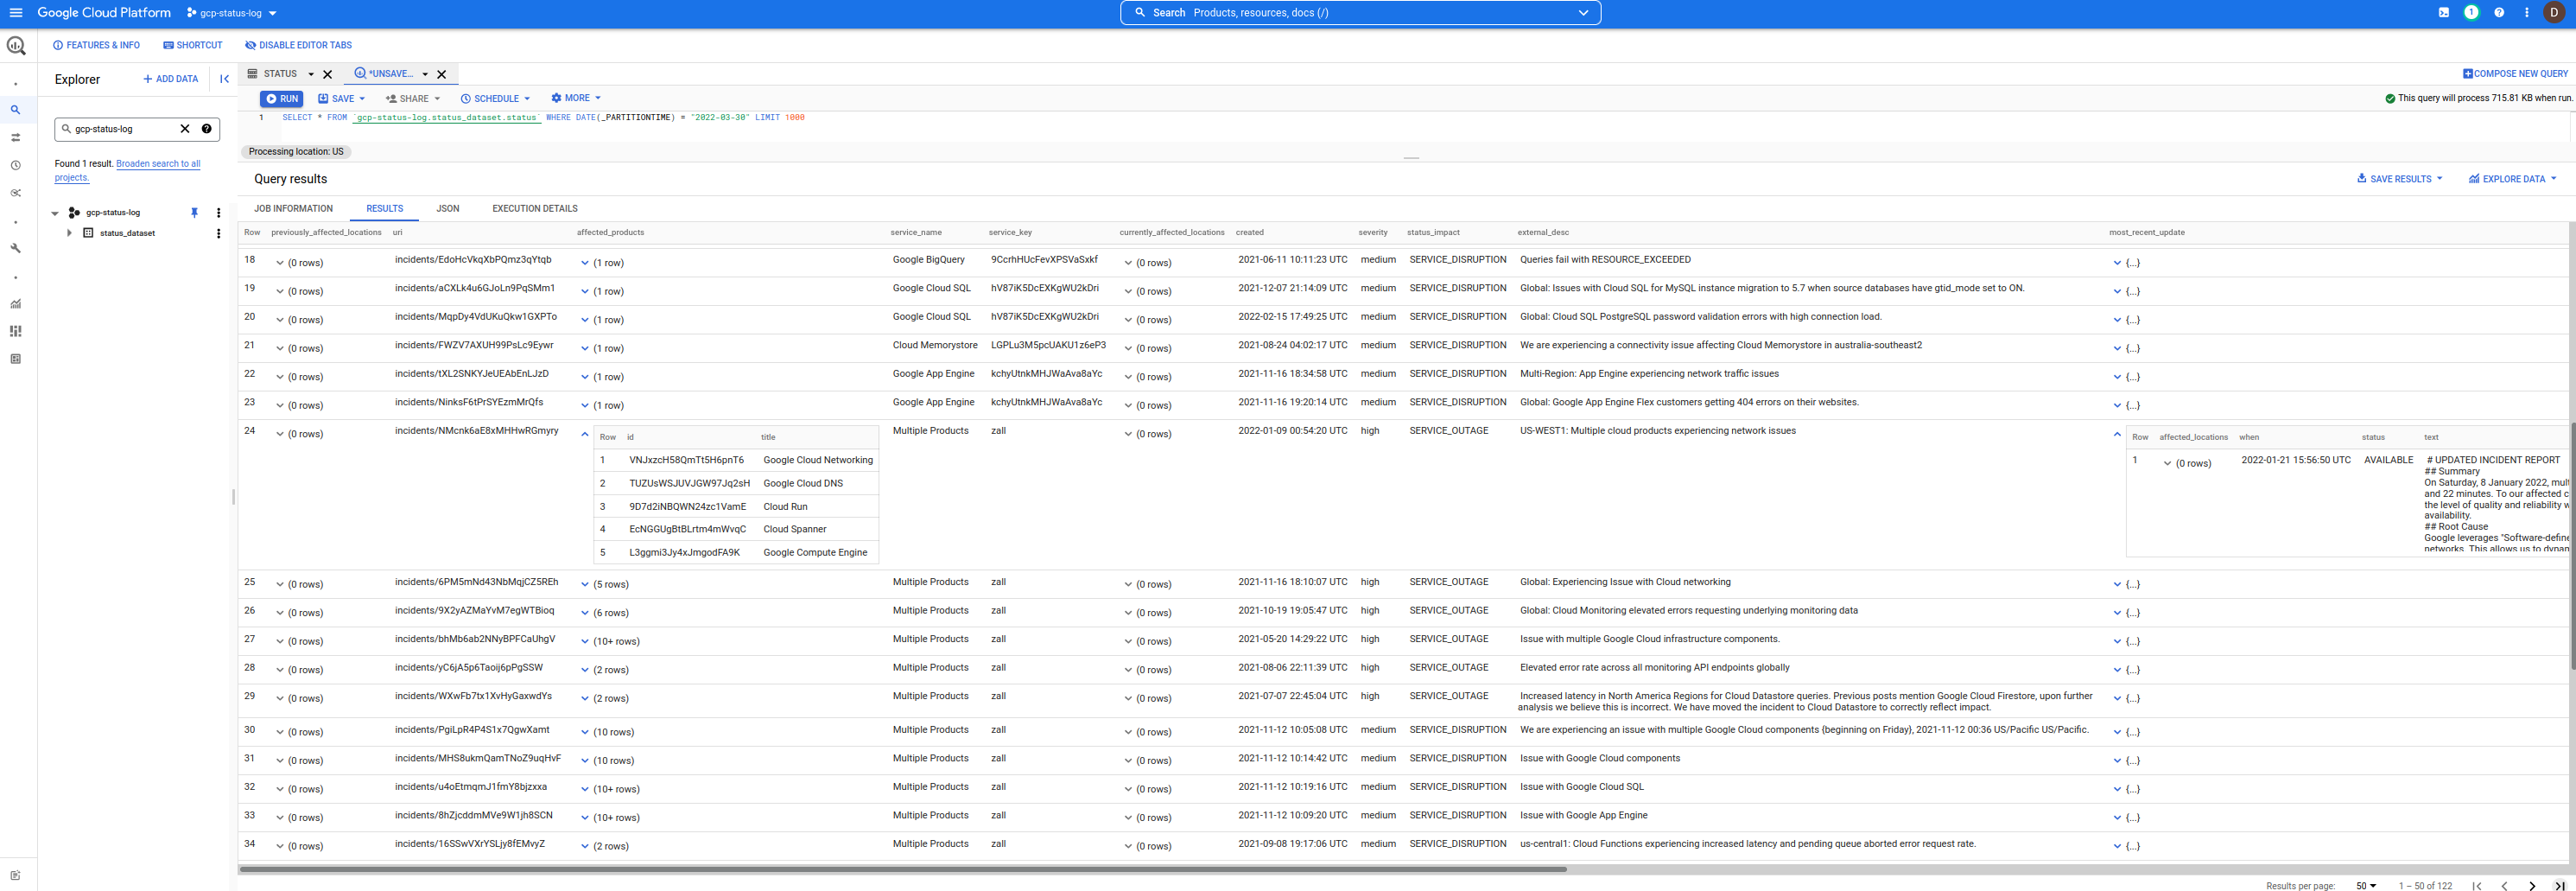2576x891 pixels.
Task: Switch to the STATUS editor tab
Action: click(x=273, y=74)
